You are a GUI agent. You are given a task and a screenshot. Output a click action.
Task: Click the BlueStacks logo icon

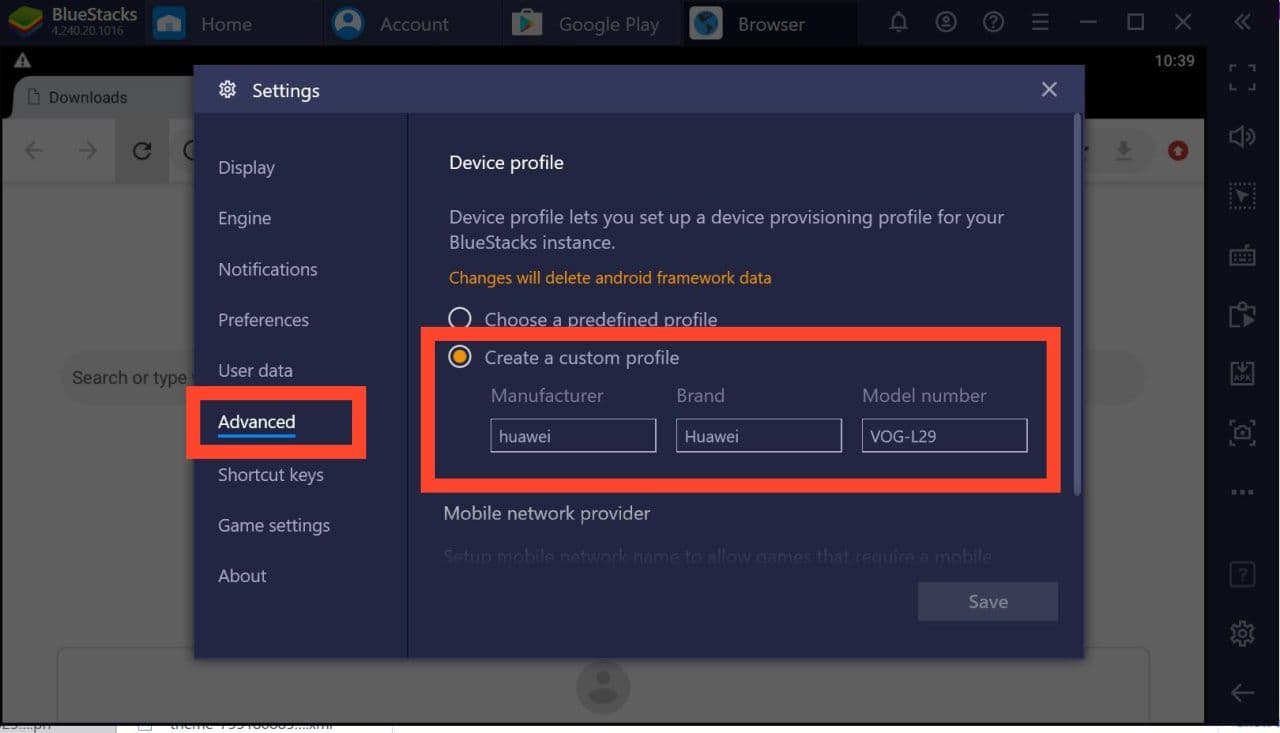tap(25, 22)
